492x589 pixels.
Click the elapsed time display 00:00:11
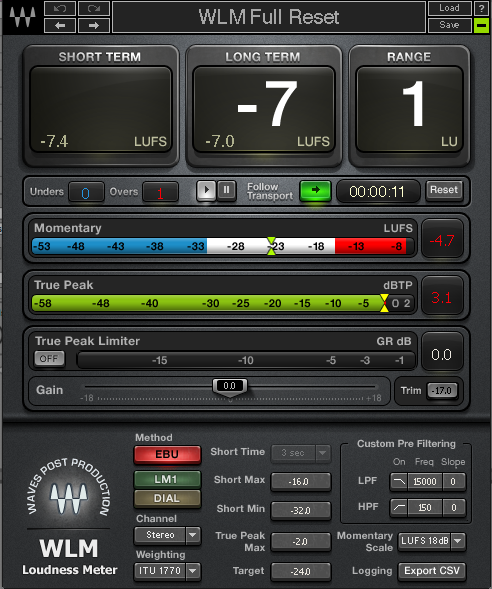click(x=377, y=192)
